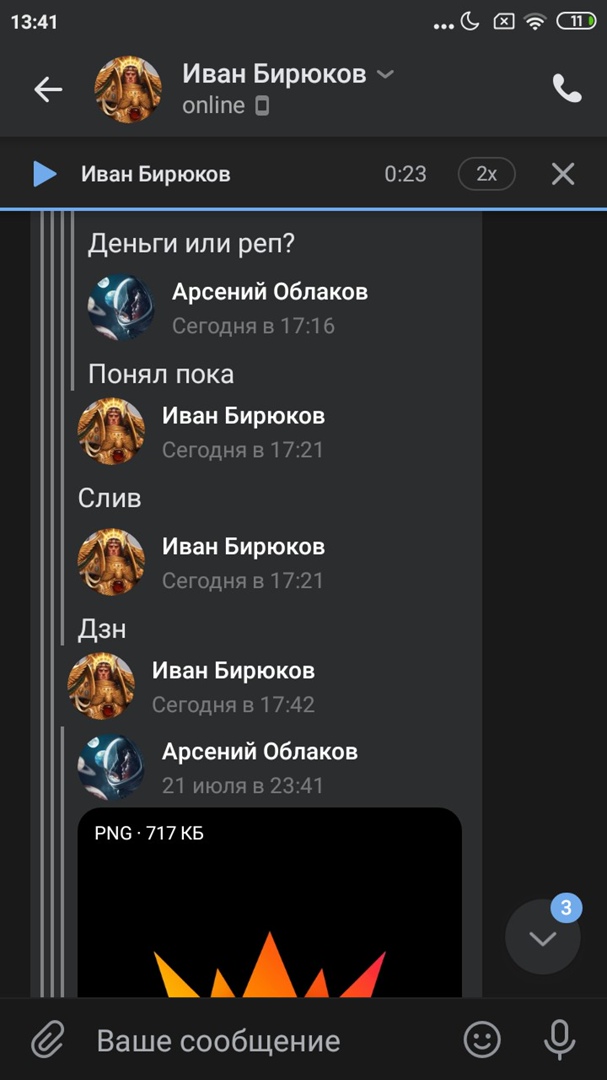
Task: Tap the mobile device icon beside online status
Action: (x=262, y=106)
